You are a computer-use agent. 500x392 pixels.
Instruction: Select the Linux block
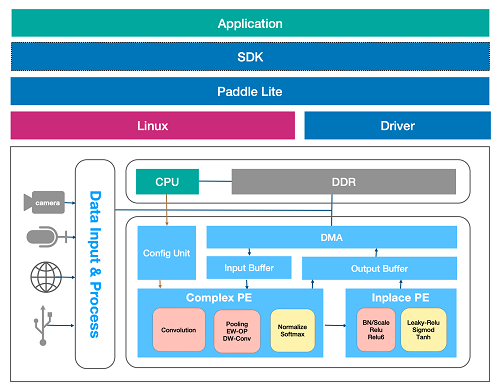(x=153, y=125)
